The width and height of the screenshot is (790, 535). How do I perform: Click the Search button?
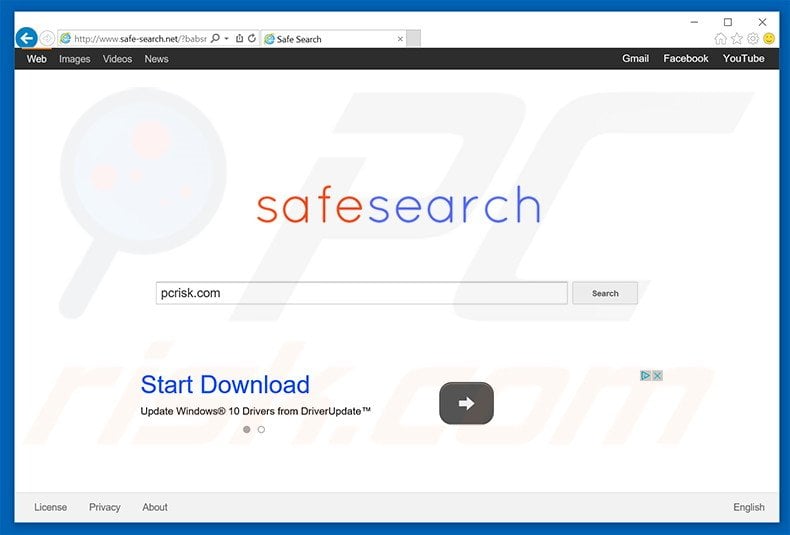click(605, 293)
